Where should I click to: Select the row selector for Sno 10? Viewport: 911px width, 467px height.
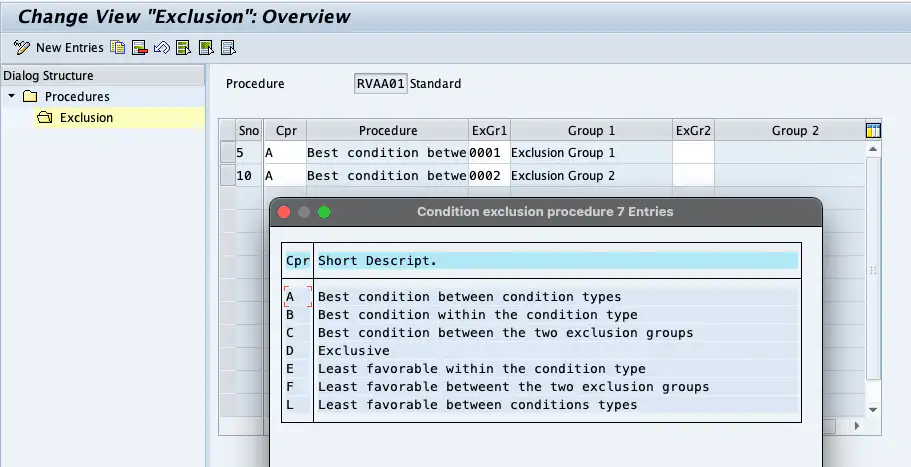click(x=227, y=175)
